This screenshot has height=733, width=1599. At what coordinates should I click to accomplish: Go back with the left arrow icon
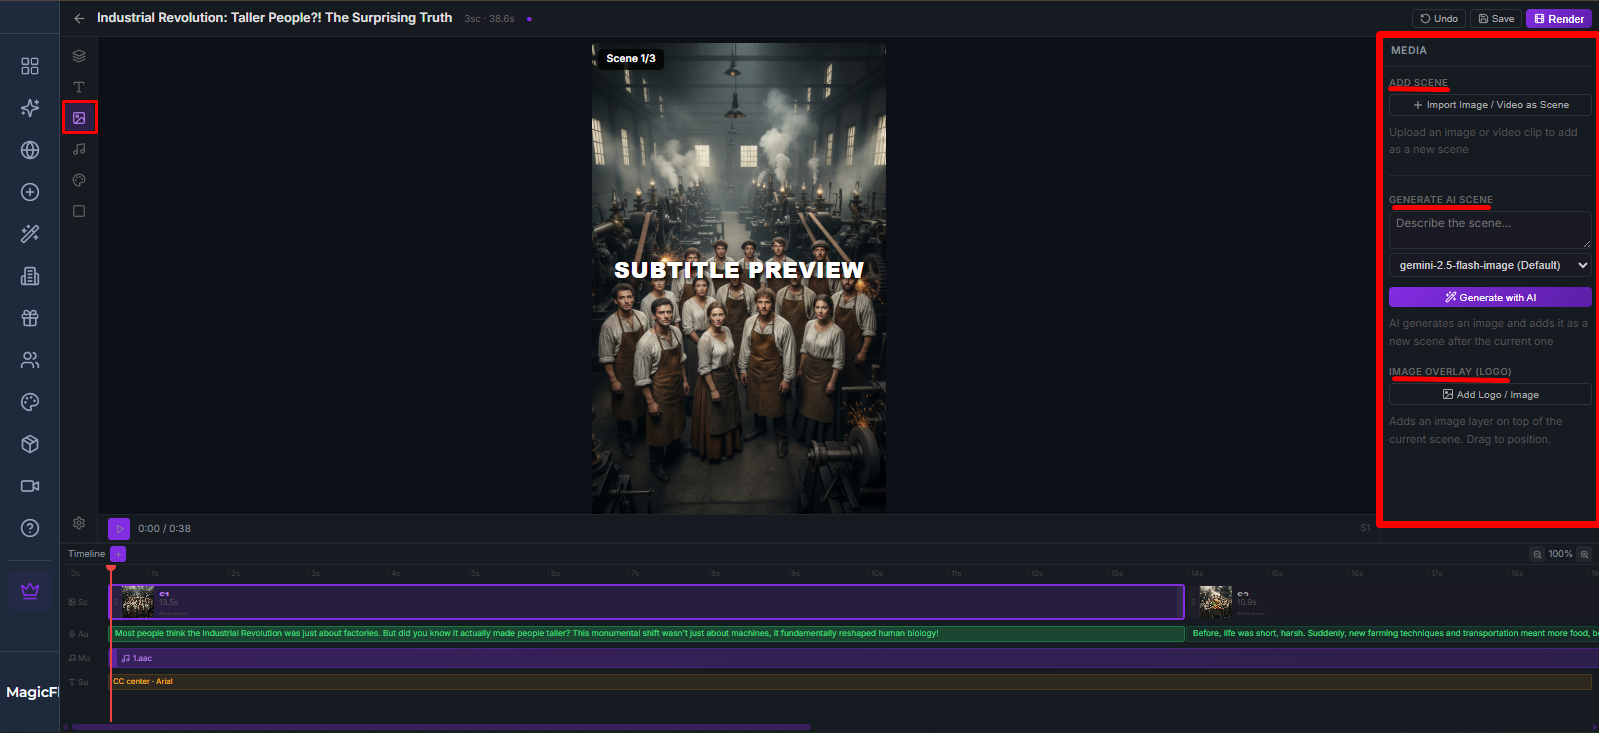79,18
